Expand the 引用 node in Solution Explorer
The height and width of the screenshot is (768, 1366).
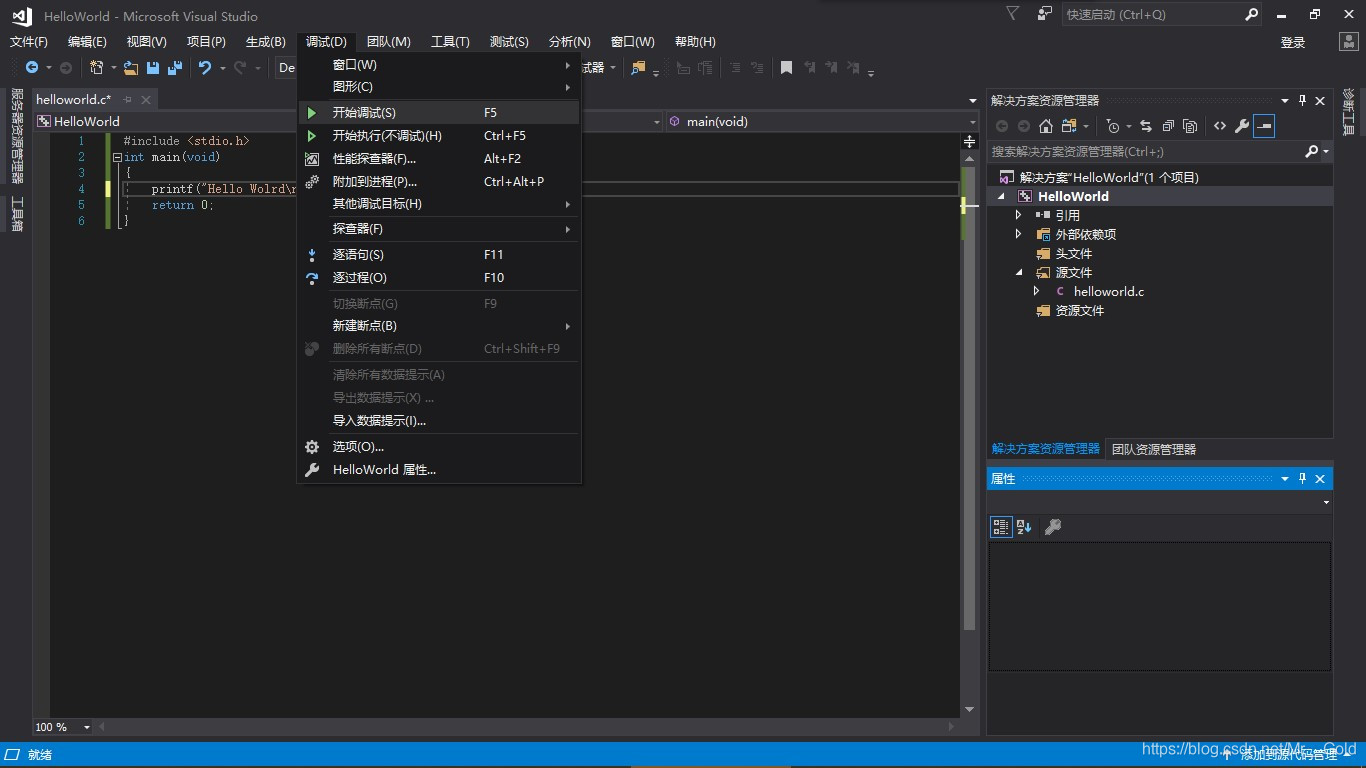tap(1019, 215)
